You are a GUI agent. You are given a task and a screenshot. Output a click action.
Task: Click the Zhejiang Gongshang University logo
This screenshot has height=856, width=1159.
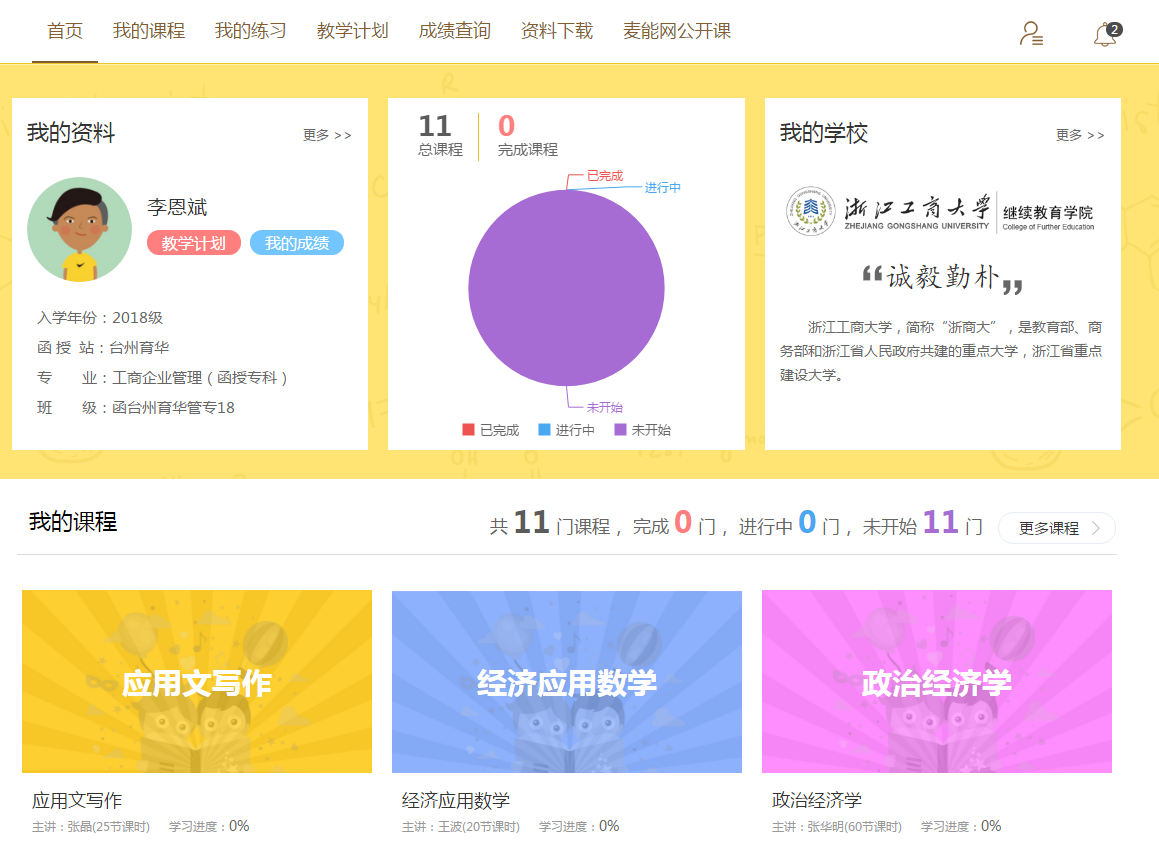coord(940,211)
